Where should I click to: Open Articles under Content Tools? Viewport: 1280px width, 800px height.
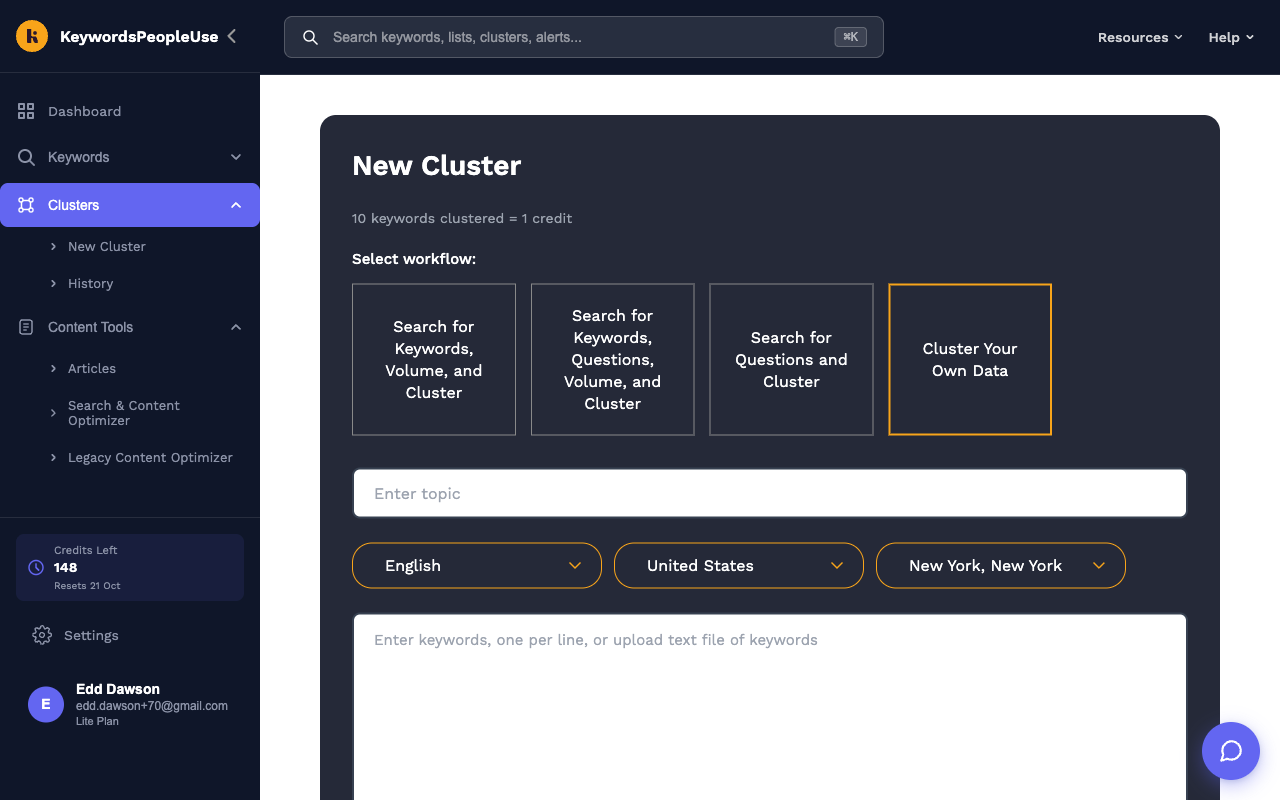(x=92, y=368)
